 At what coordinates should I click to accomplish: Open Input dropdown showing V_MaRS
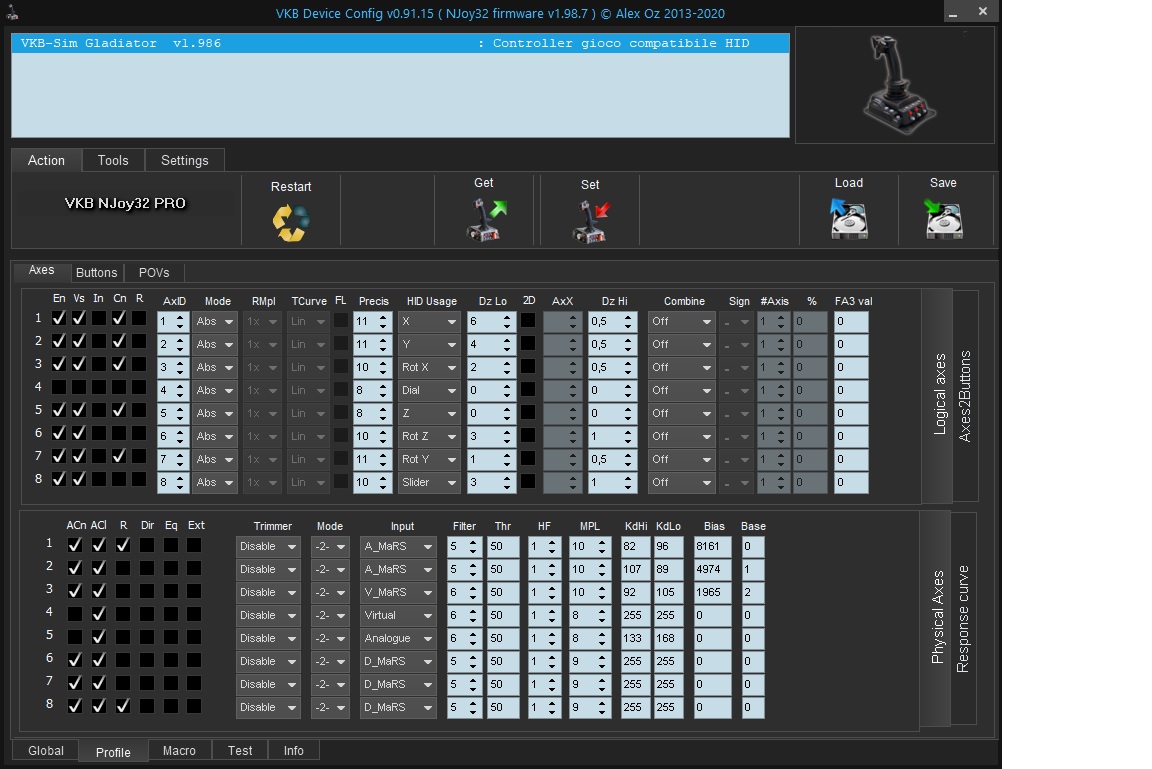click(398, 592)
